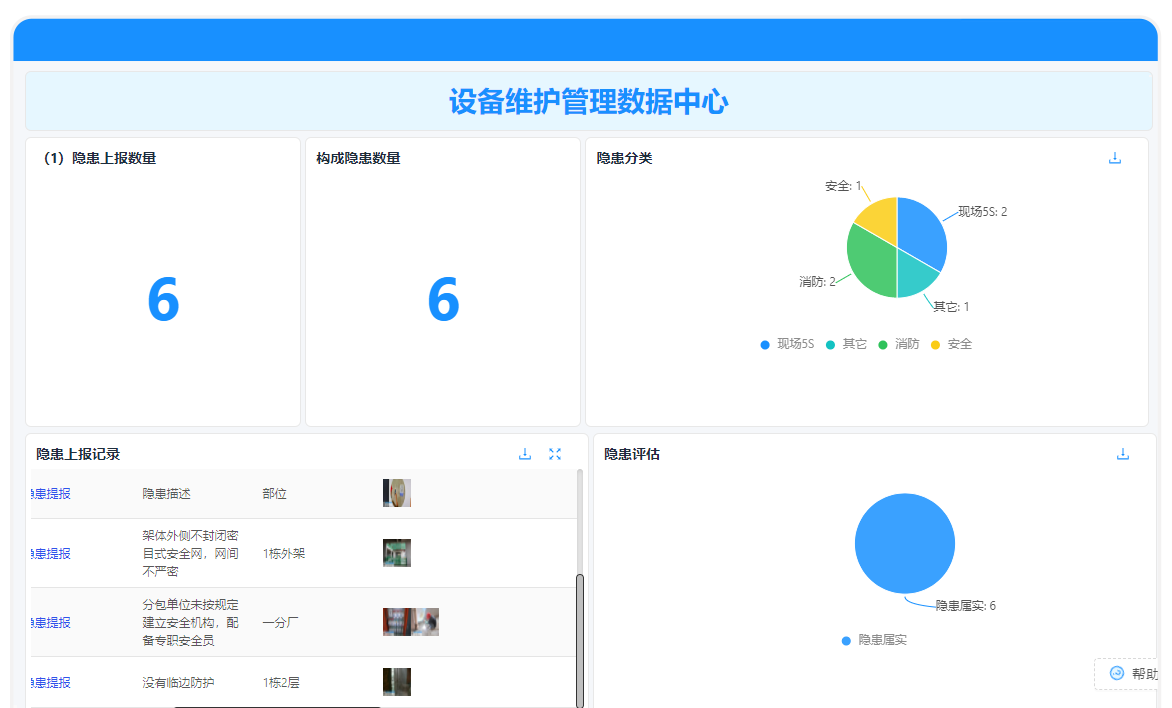Image resolution: width=1172 pixels, height=708 pixels.
Task: Open the 隐患提报 link for 1栋外架
Action: 49,552
